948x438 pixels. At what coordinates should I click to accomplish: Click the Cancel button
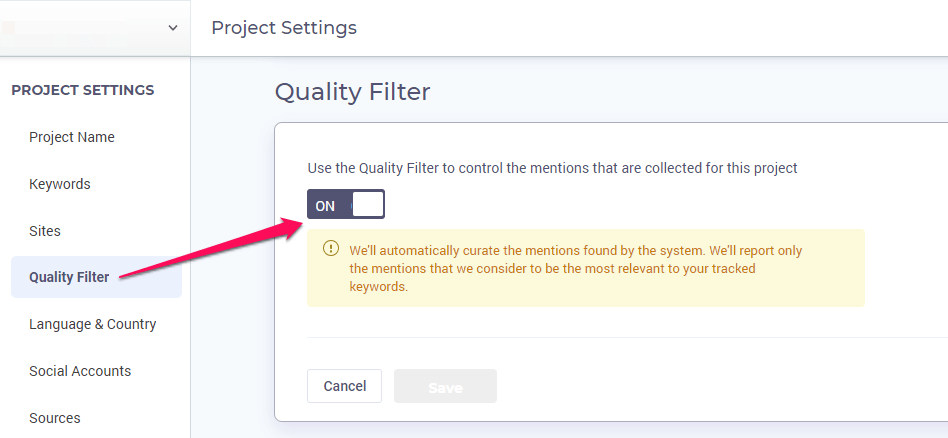(345, 386)
